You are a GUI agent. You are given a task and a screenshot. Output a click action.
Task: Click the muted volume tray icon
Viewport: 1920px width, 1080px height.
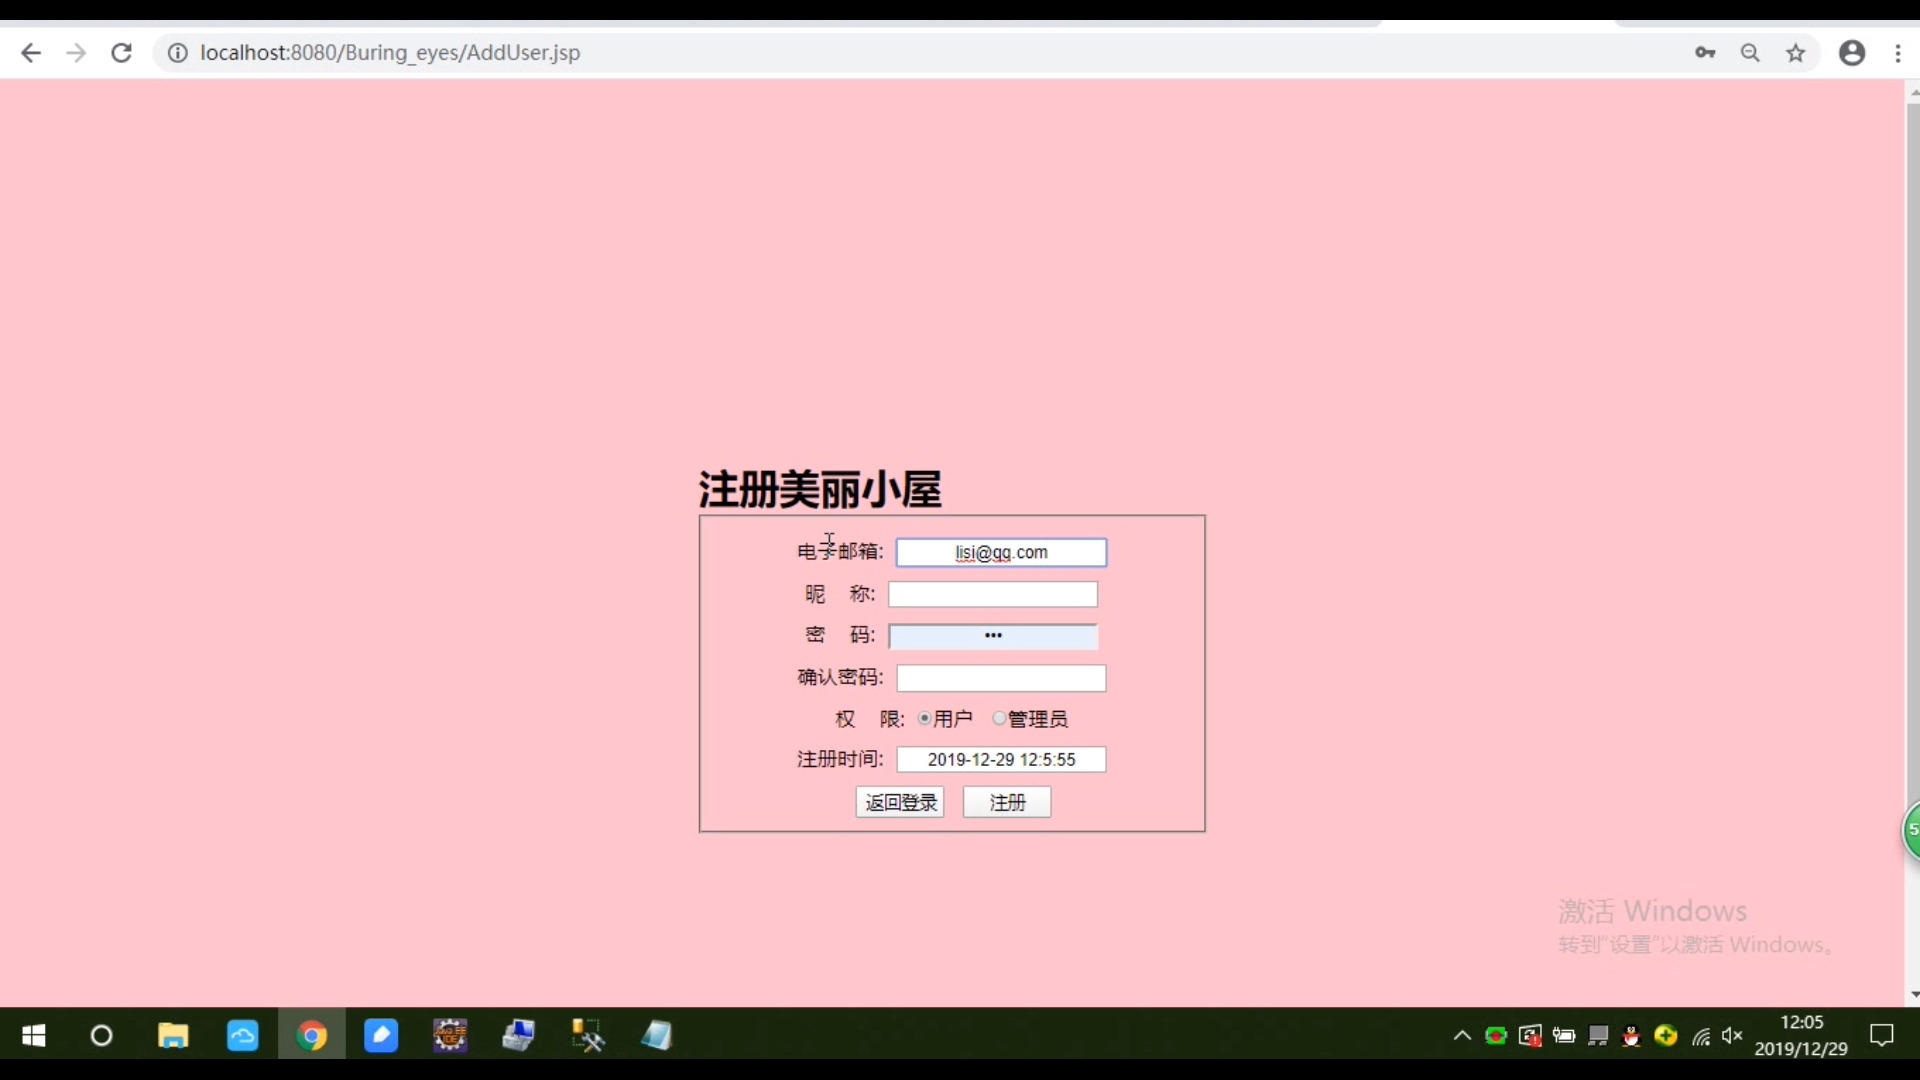point(1734,1036)
